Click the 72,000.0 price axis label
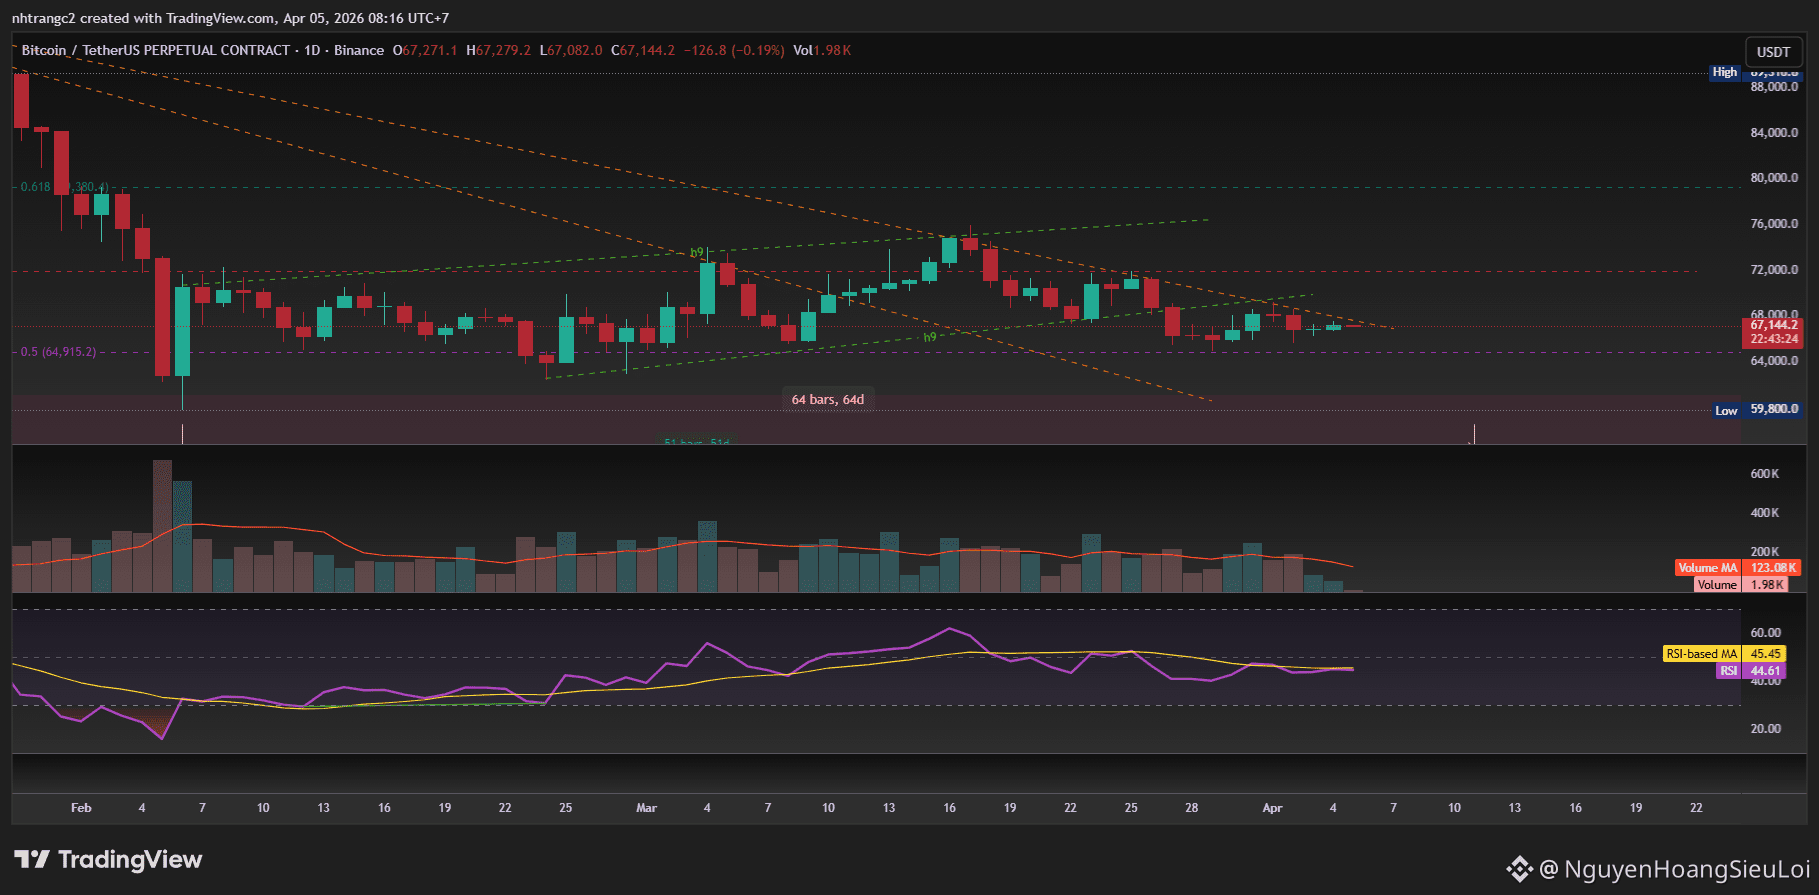This screenshot has width=1819, height=895. pyautogui.click(x=1774, y=270)
